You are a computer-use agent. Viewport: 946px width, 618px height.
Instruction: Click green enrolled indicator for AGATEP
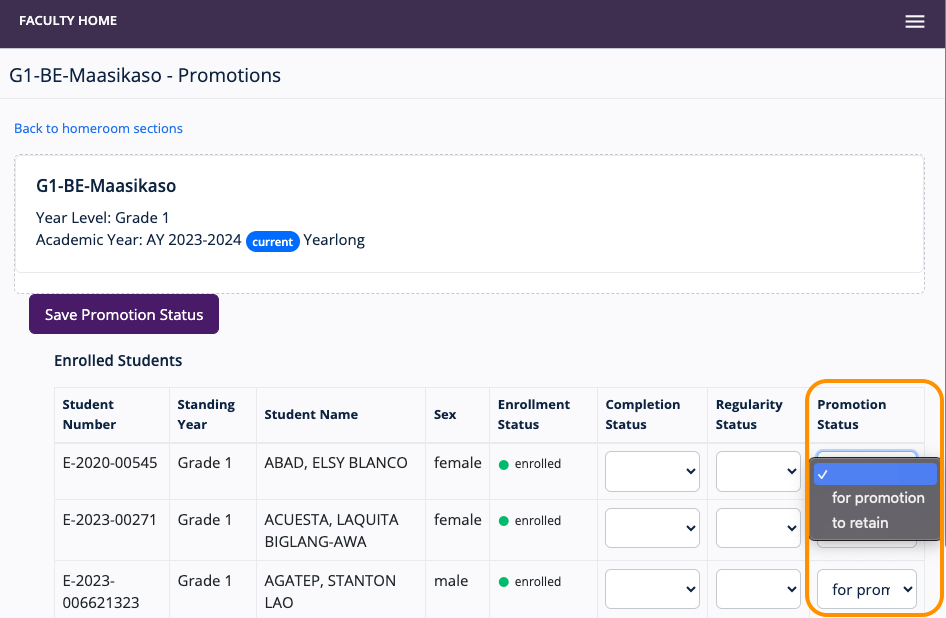pyautogui.click(x=504, y=582)
